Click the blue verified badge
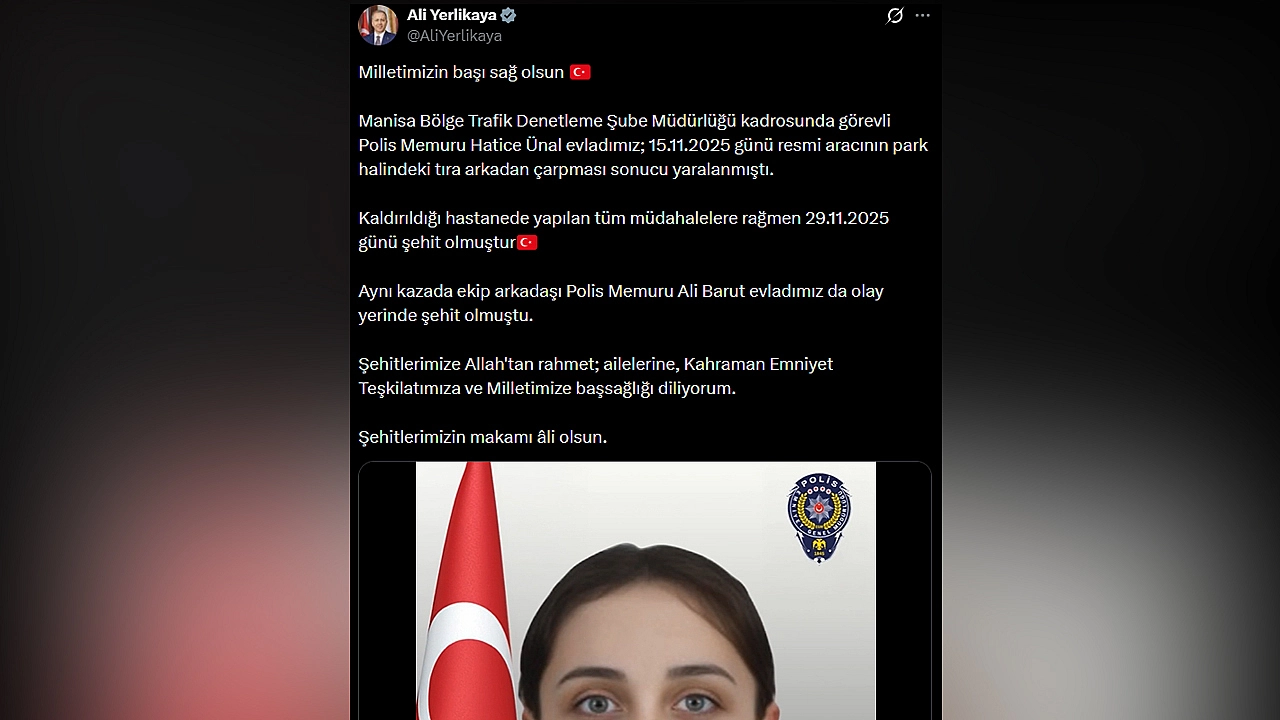 pyautogui.click(x=508, y=15)
